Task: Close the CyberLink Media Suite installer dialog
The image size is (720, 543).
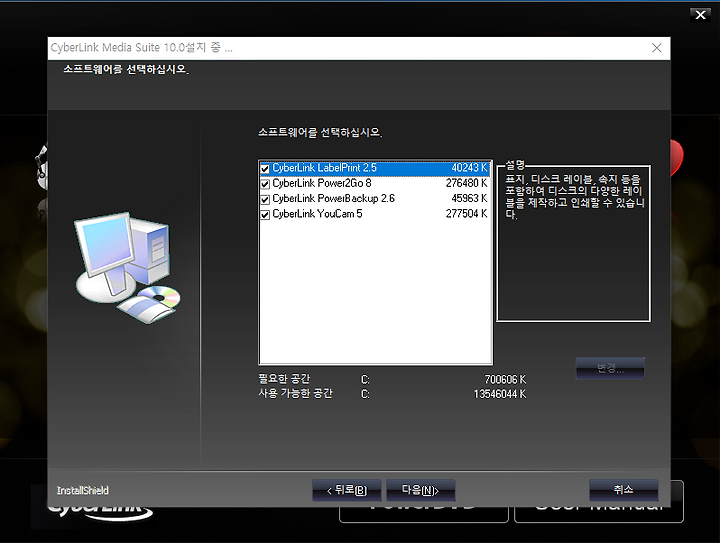Action: (x=657, y=48)
